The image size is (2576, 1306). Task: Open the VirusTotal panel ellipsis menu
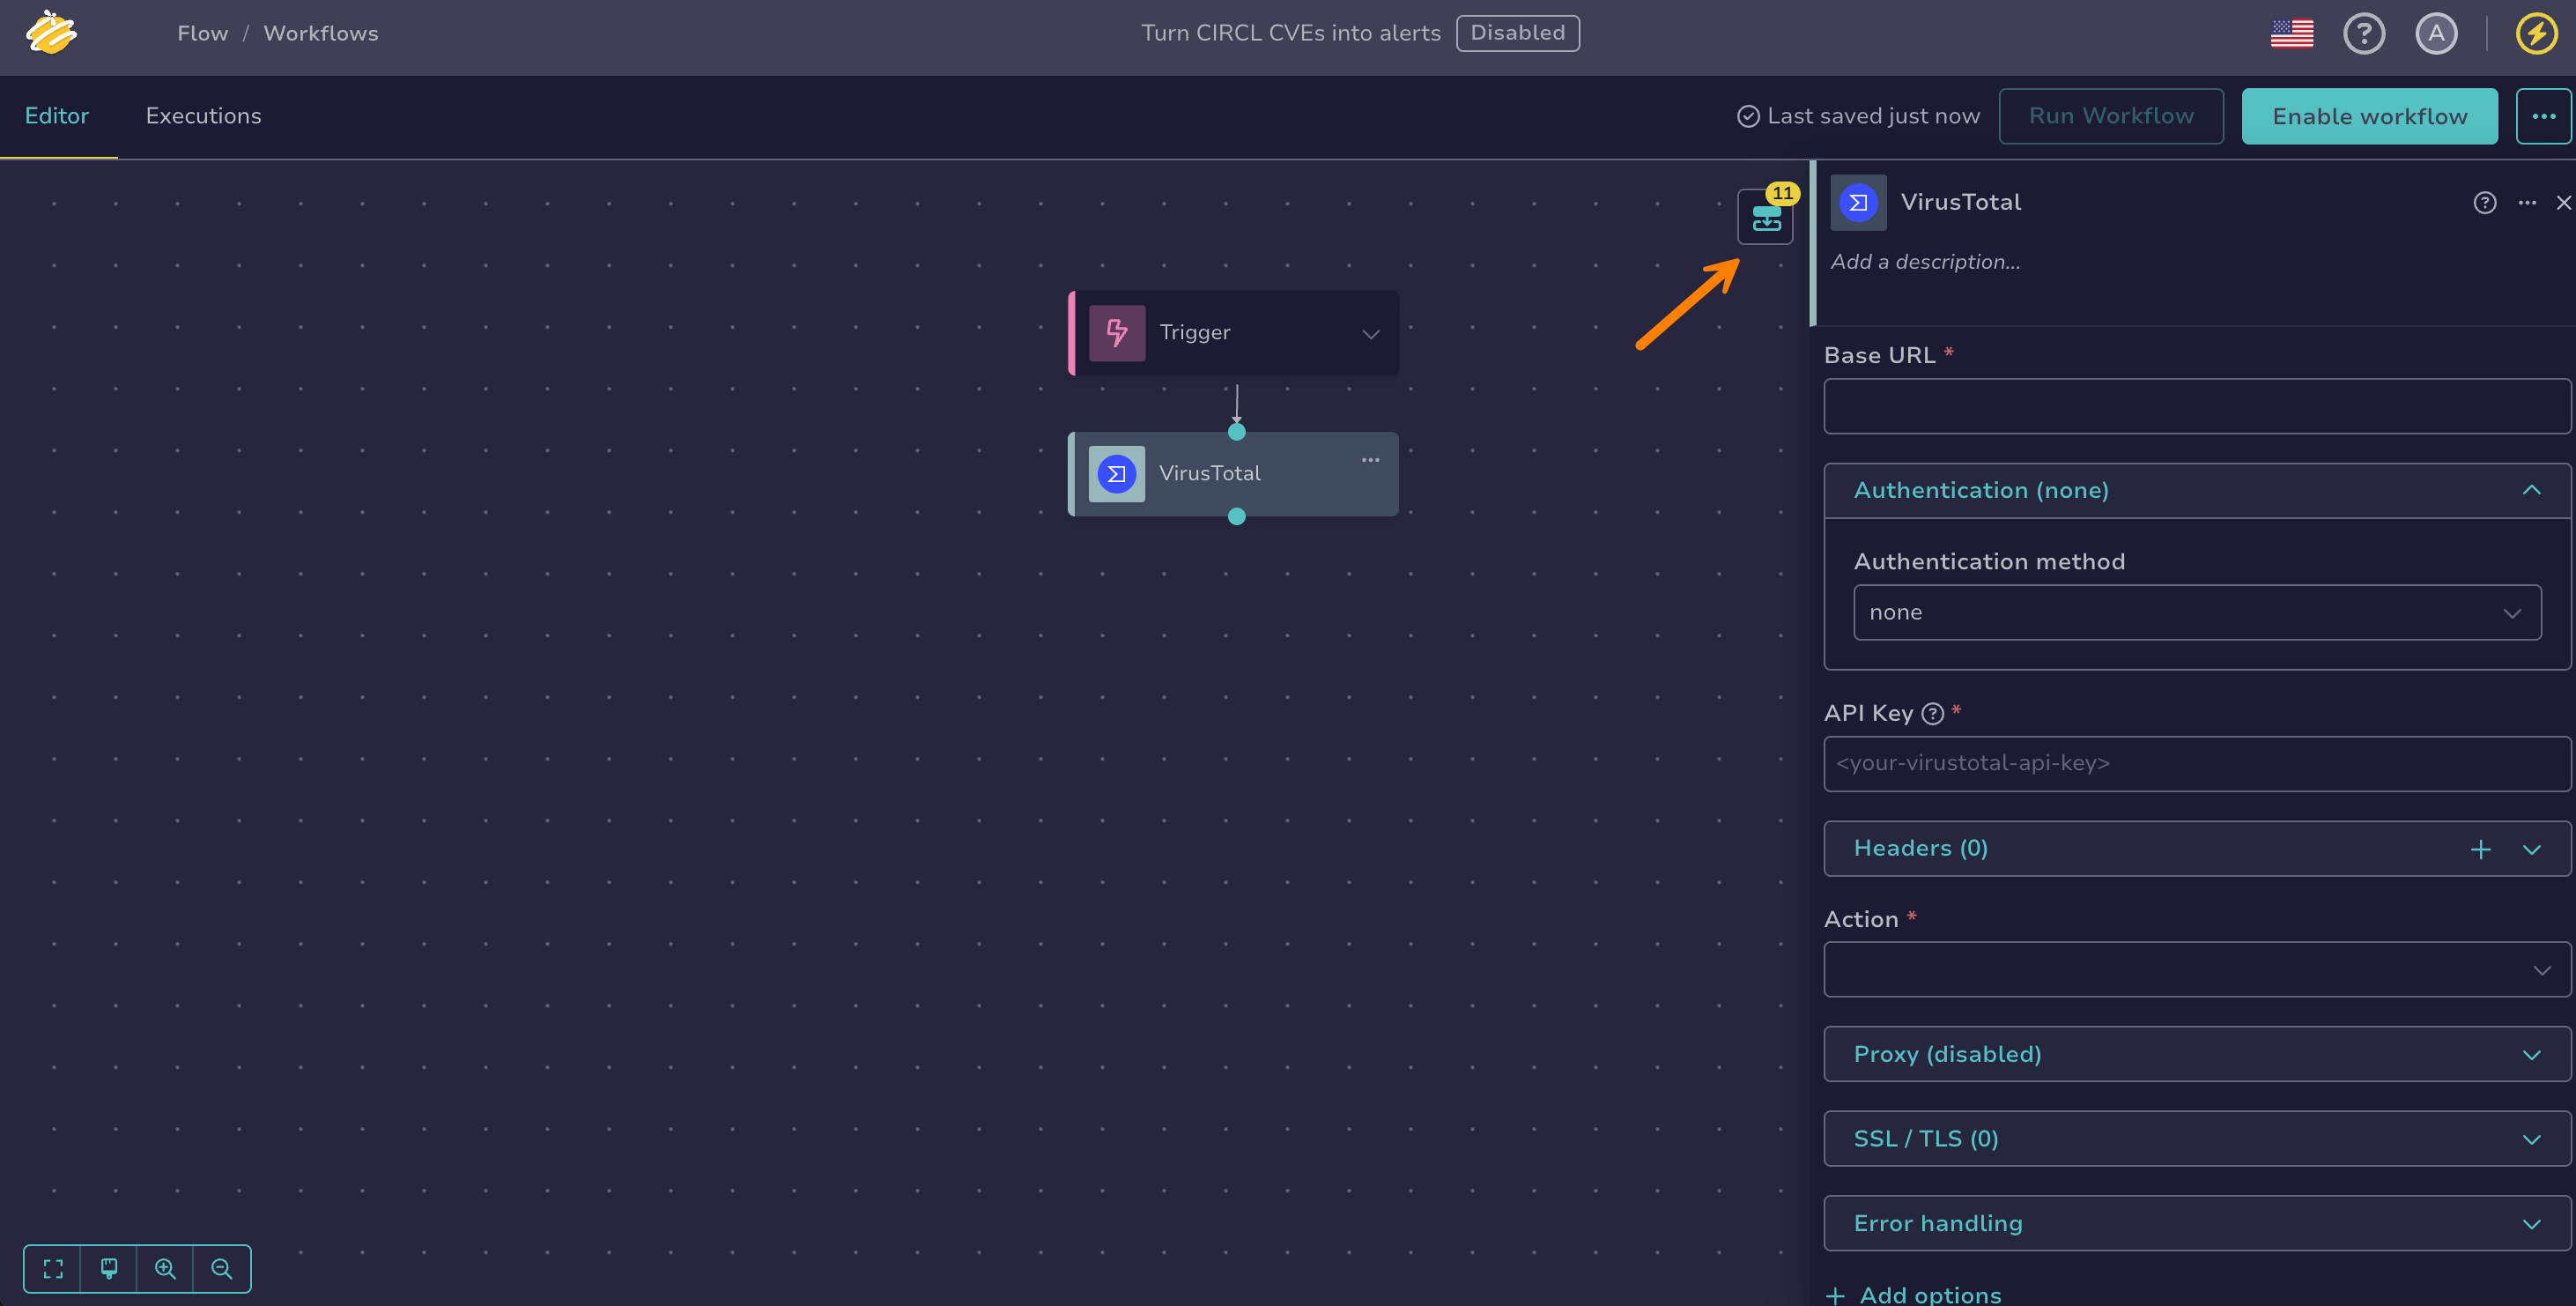pyautogui.click(x=2527, y=203)
